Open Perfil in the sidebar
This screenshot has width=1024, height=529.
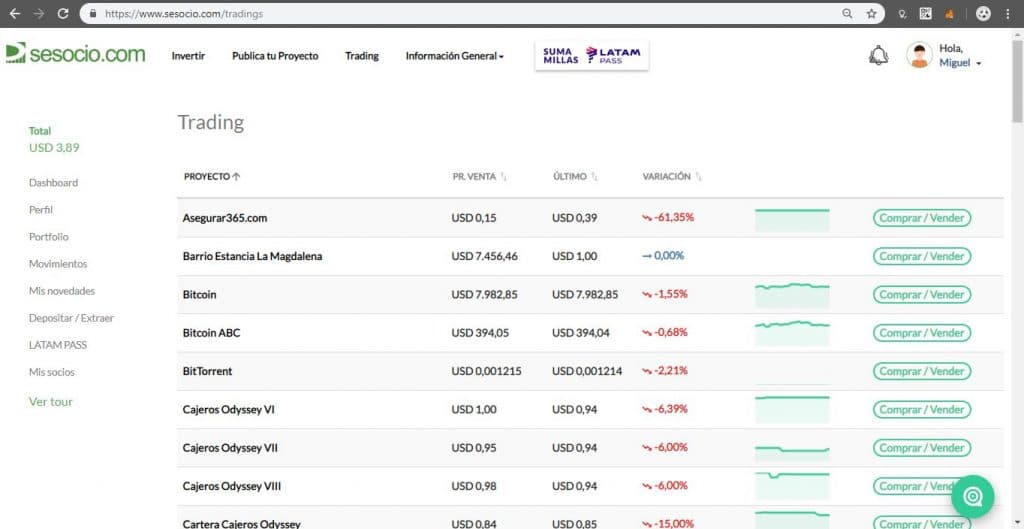(x=40, y=210)
